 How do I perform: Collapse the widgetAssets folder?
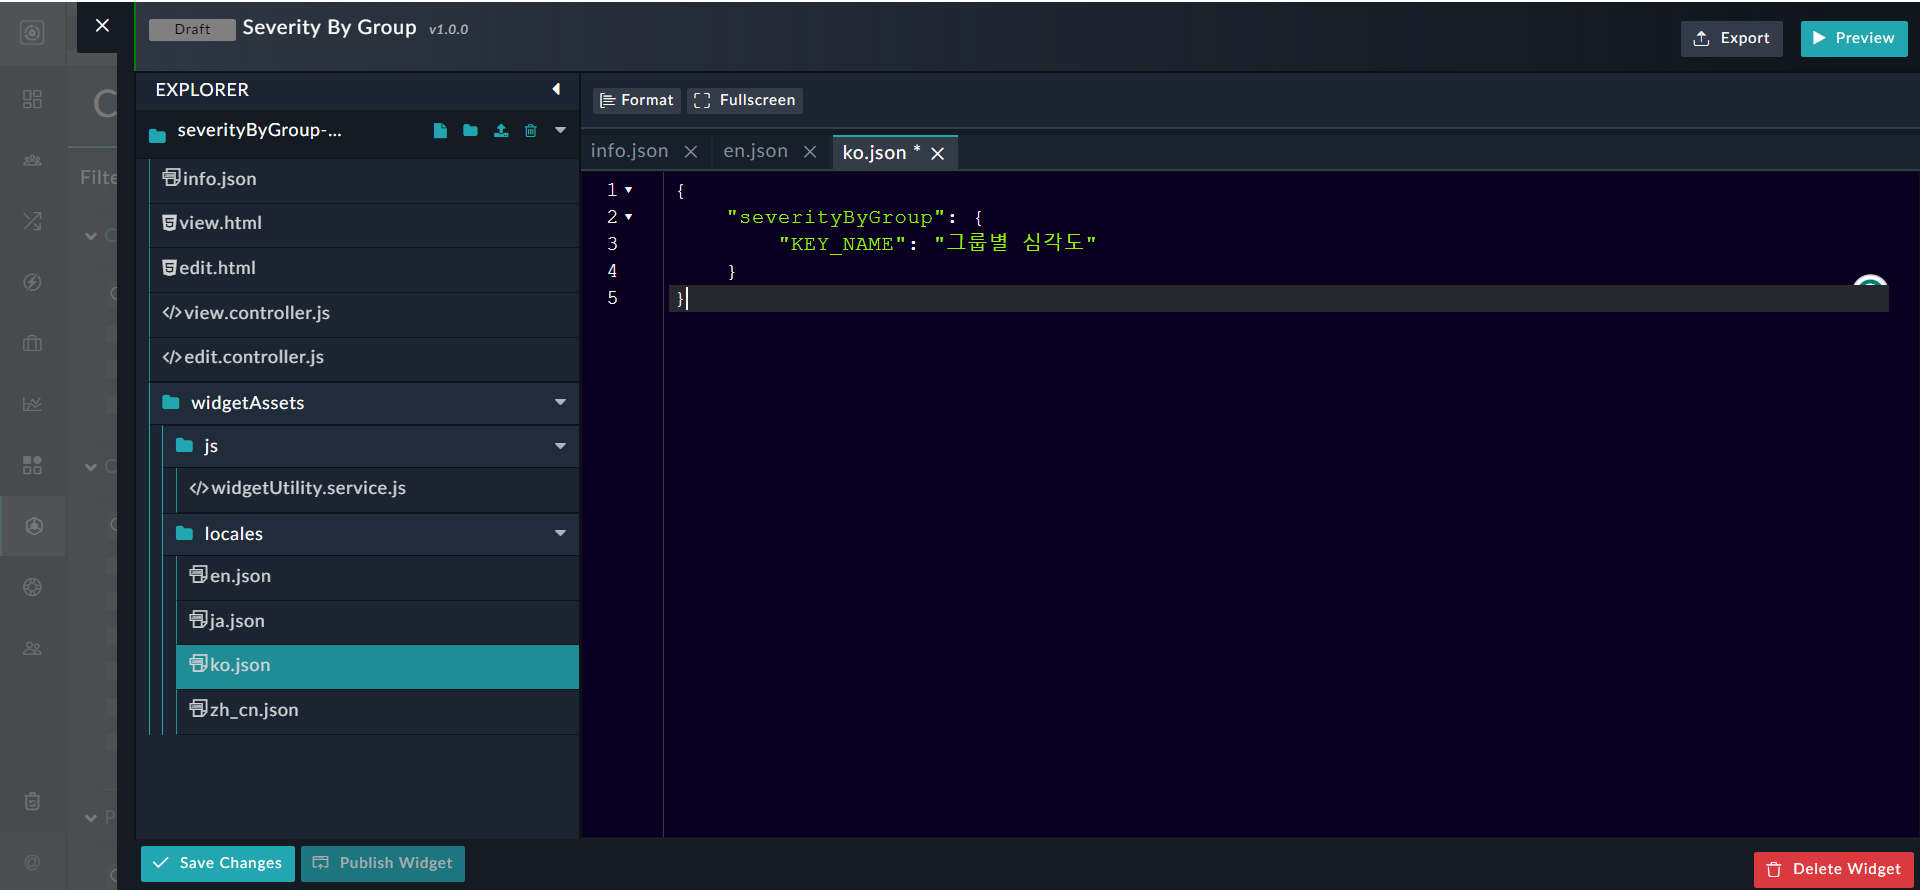pyautogui.click(x=560, y=402)
